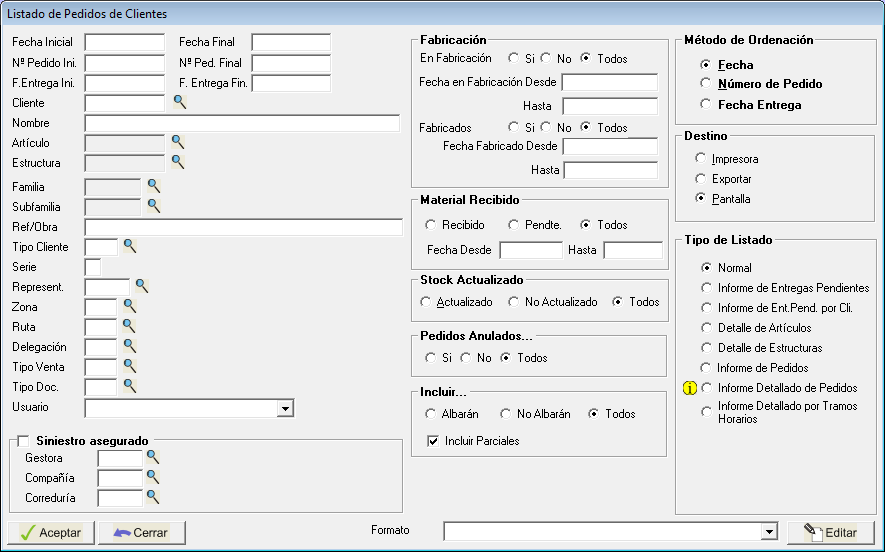
Task: Focus the Ref/Obra text field
Action: 243,227
